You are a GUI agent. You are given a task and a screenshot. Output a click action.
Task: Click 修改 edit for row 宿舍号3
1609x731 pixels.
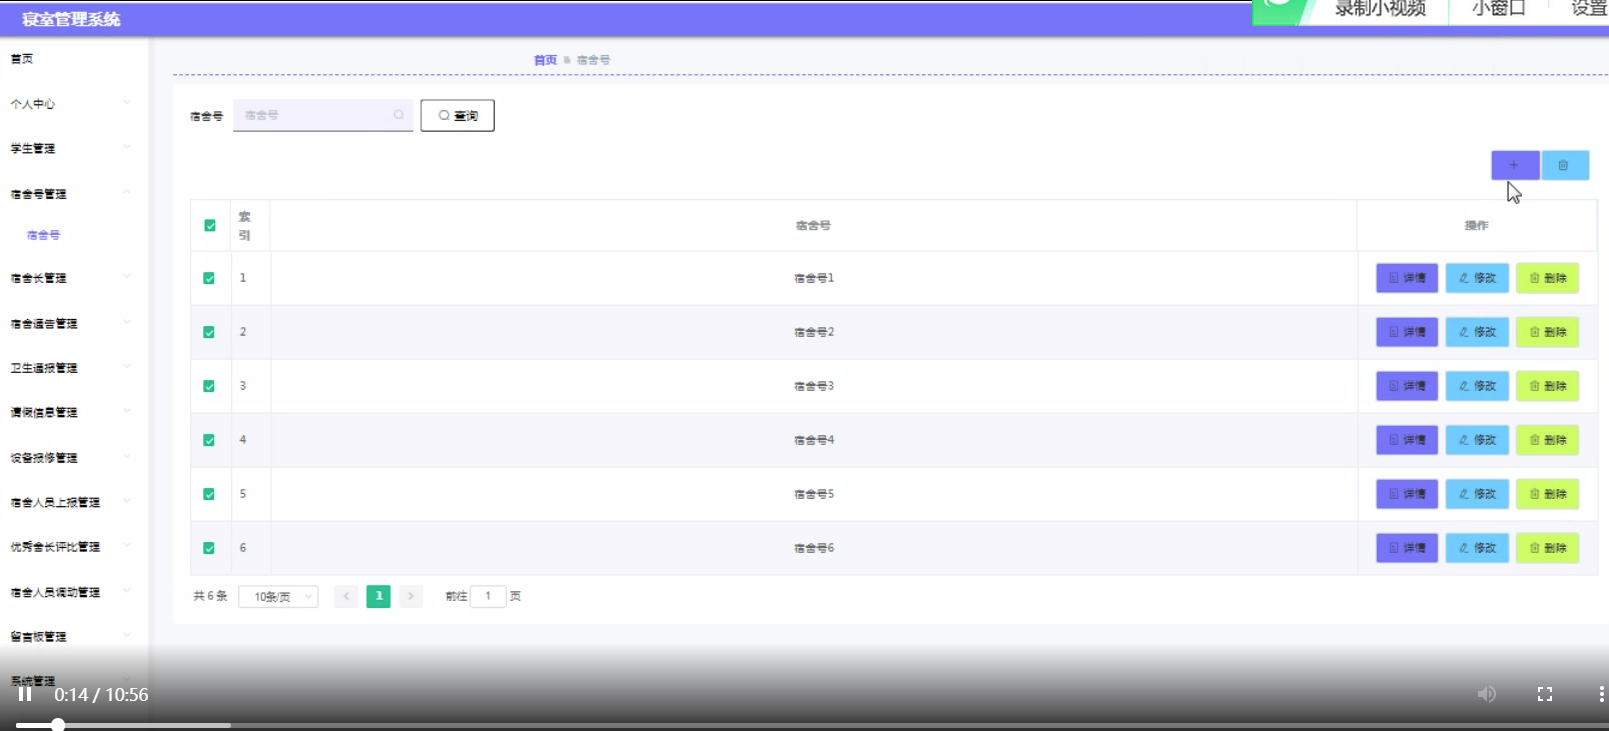tap(1477, 386)
